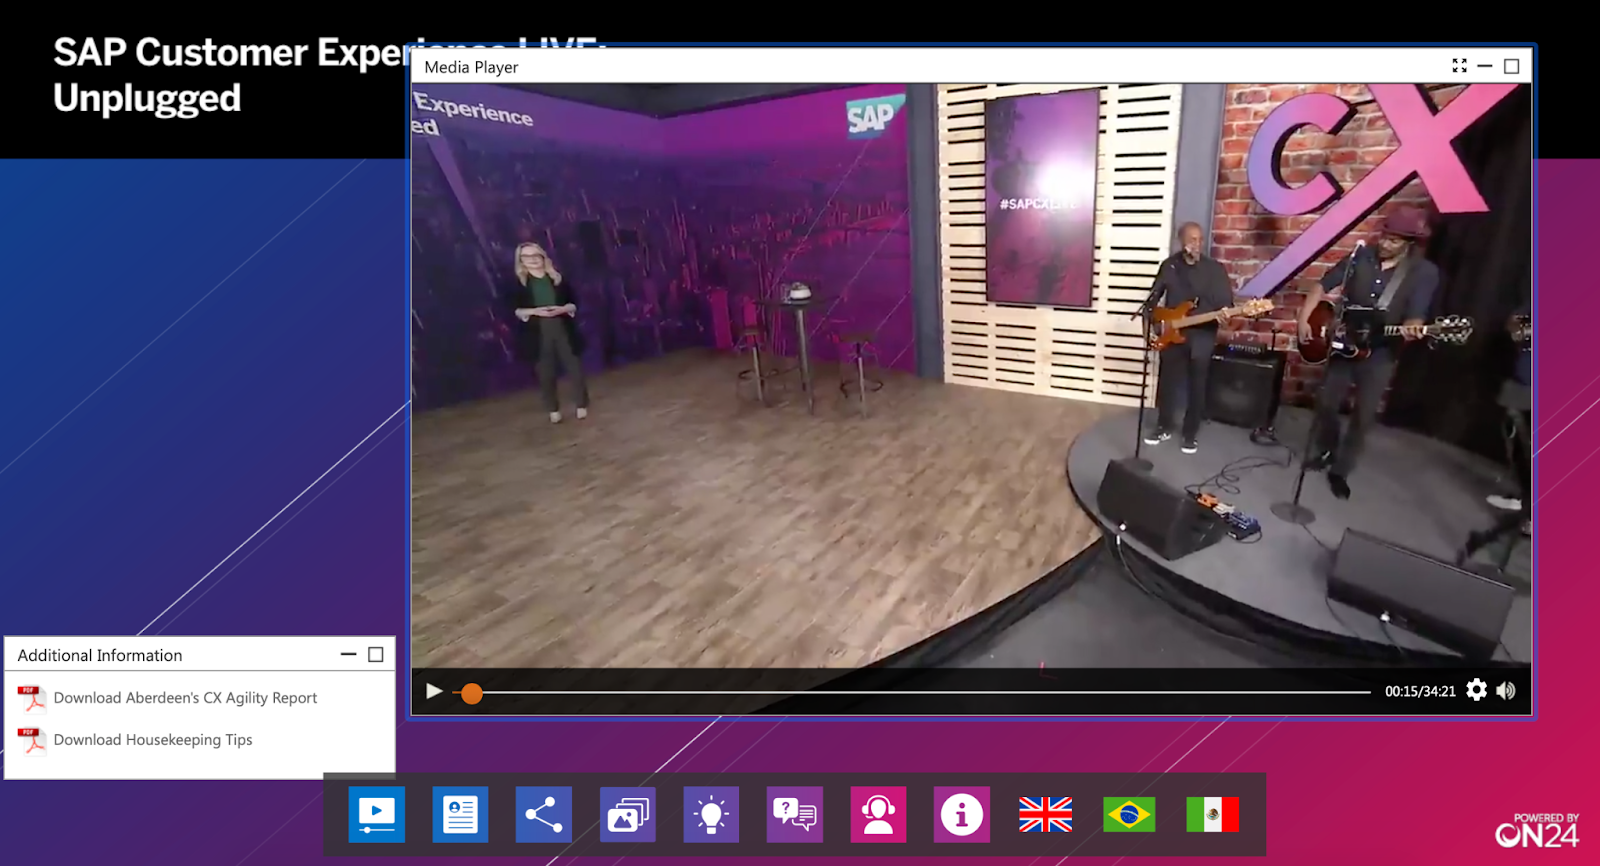Open the information widget

(x=962, y=814)
